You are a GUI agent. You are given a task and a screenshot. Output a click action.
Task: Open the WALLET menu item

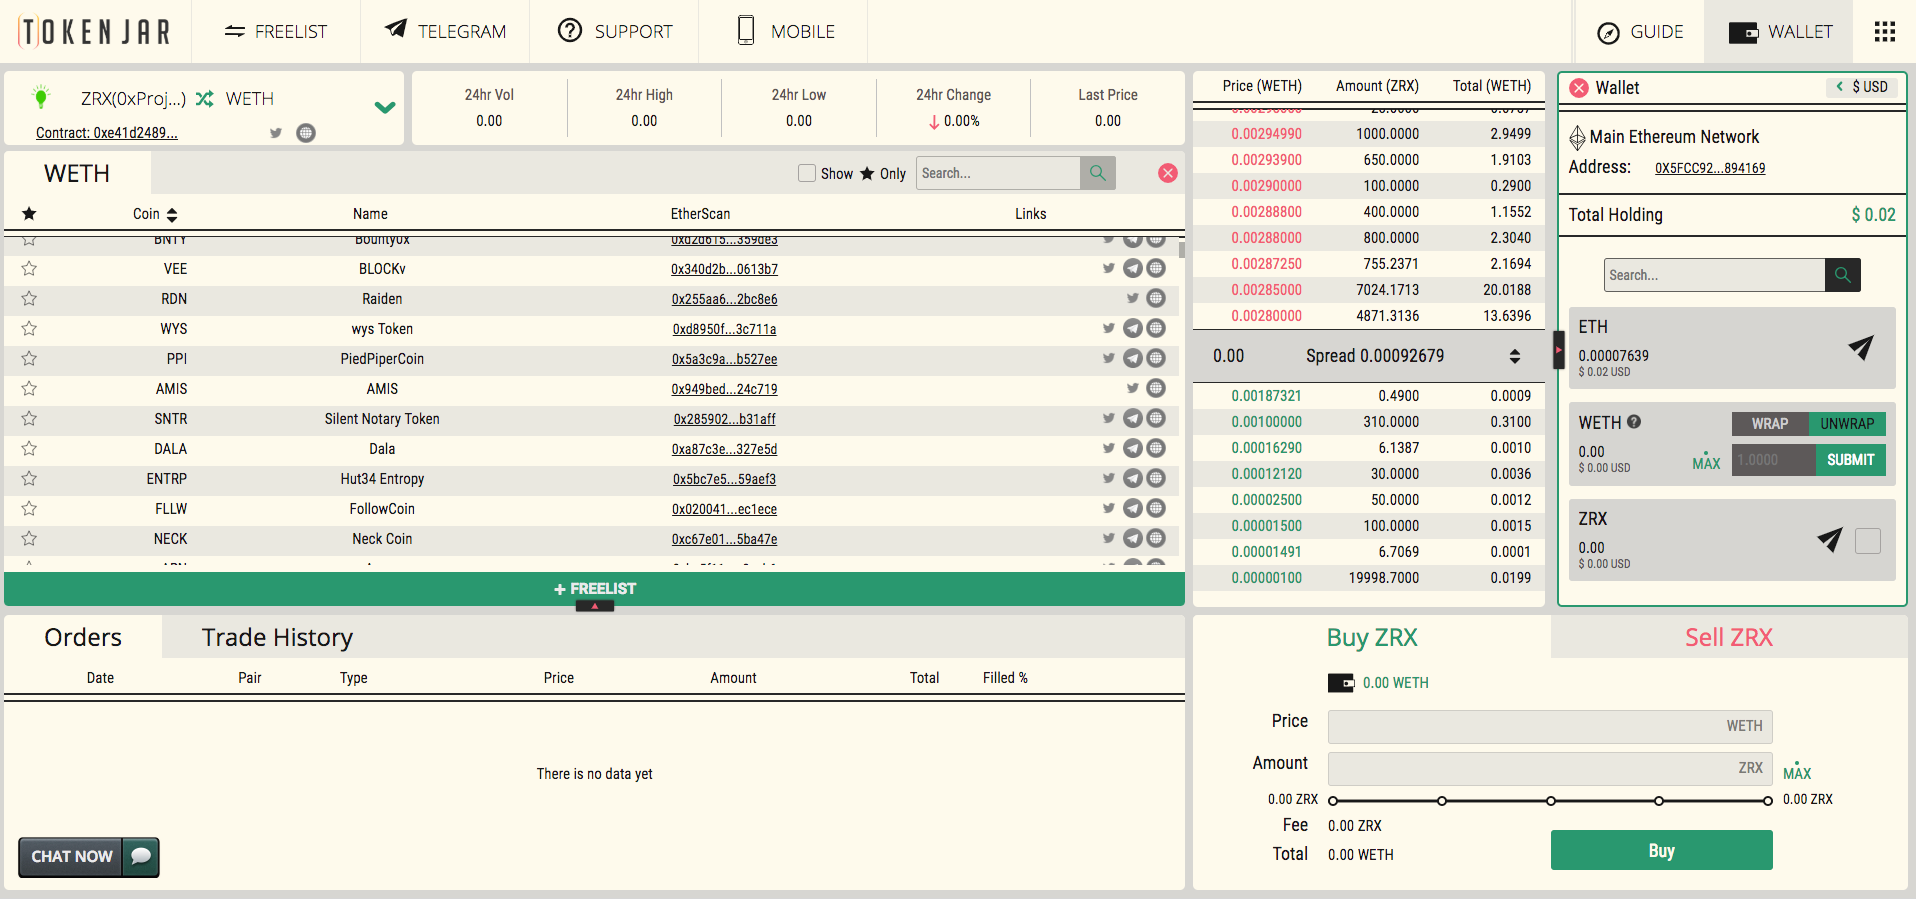tap(1780, 32)
